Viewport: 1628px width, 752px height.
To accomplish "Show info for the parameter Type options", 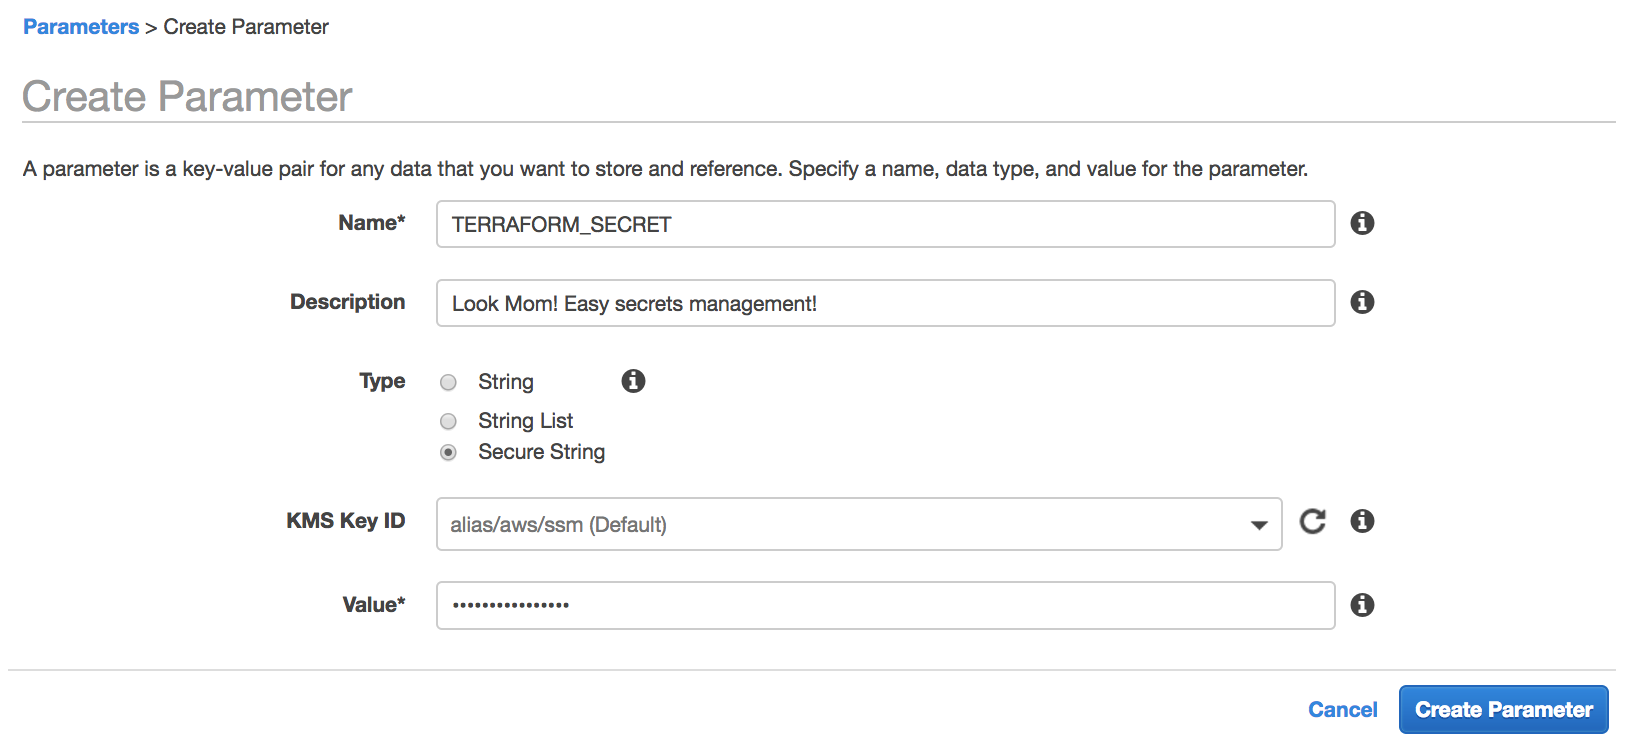I will [x=633, y=381].
